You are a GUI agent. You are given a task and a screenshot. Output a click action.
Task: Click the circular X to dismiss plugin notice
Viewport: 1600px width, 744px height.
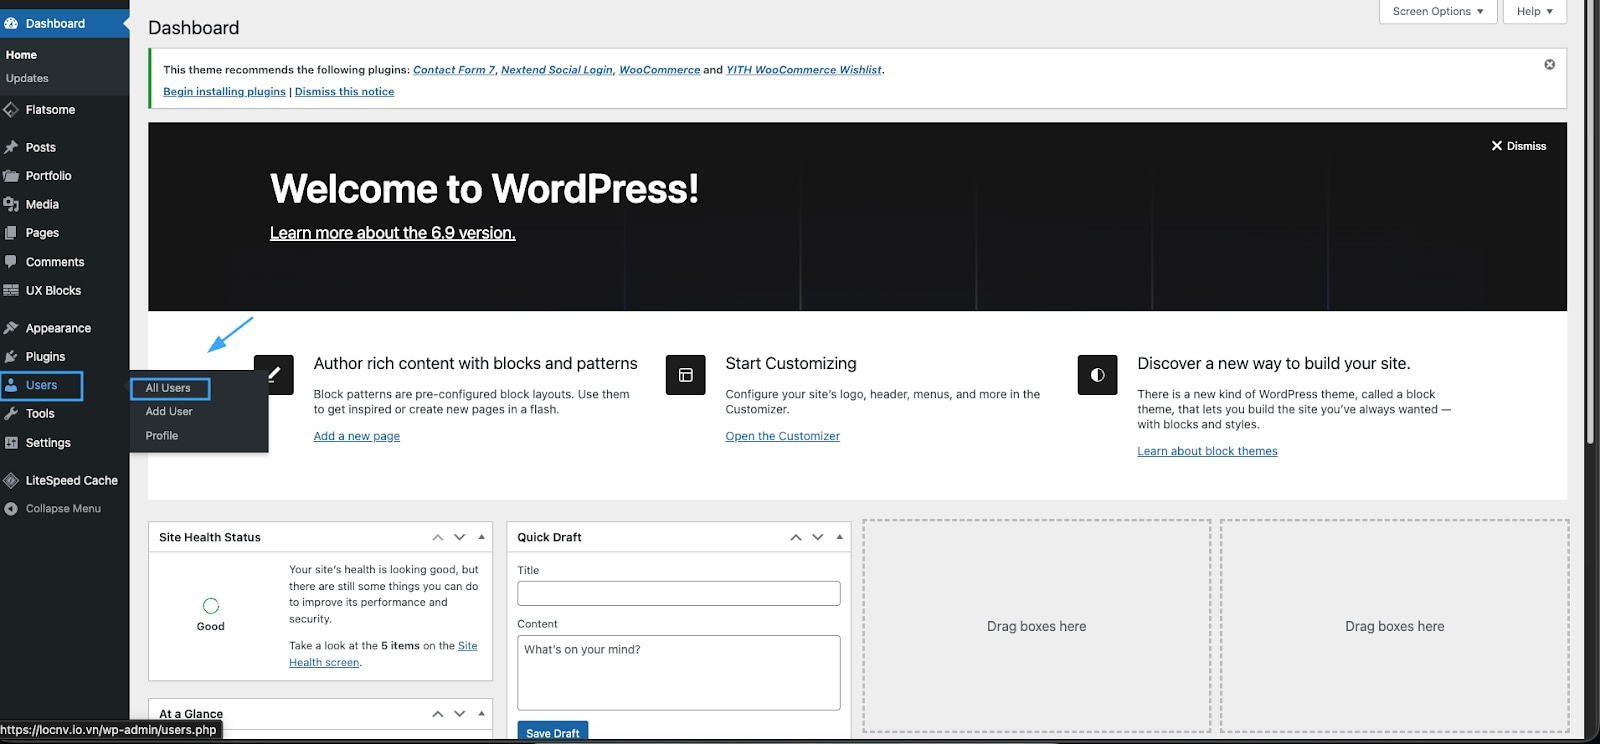(1549, 65)
